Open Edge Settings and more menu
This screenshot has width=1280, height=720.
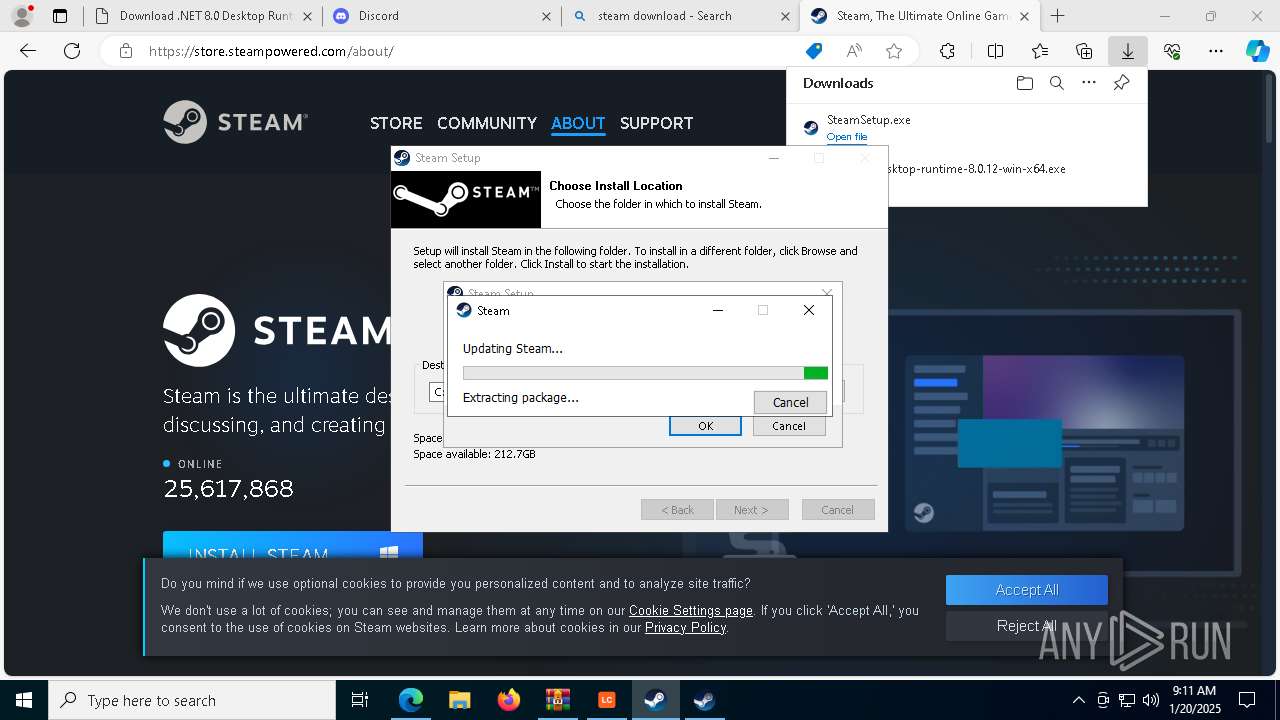click(1216, 51)
